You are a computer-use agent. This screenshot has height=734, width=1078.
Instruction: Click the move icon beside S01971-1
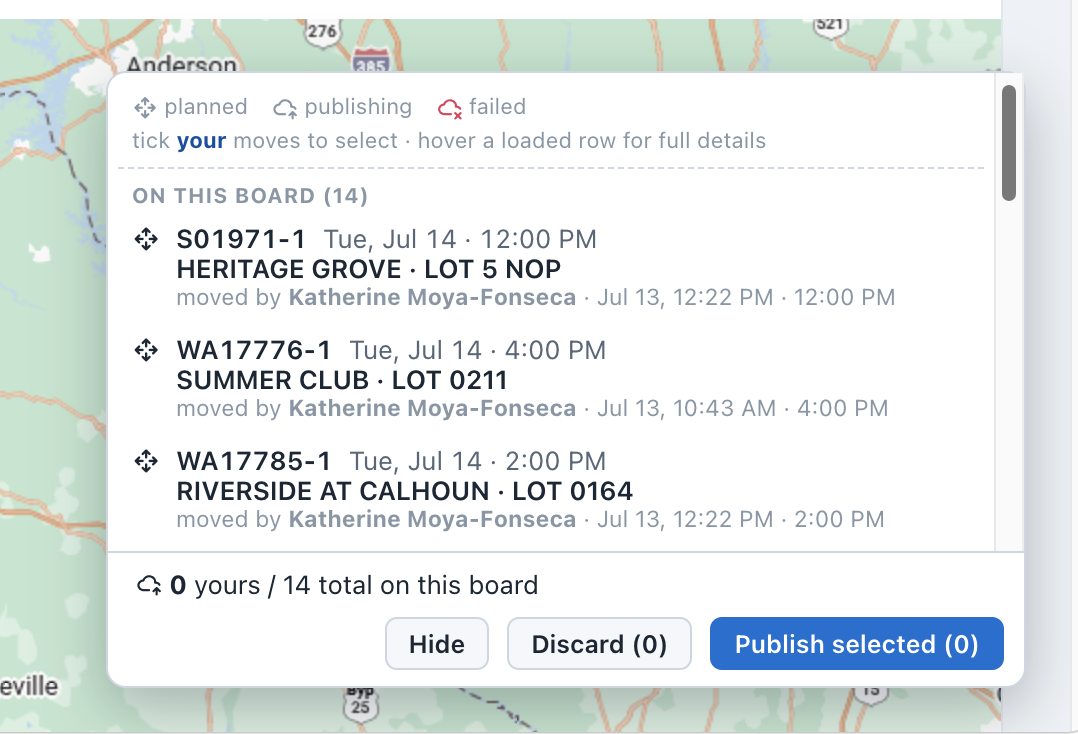146,239
